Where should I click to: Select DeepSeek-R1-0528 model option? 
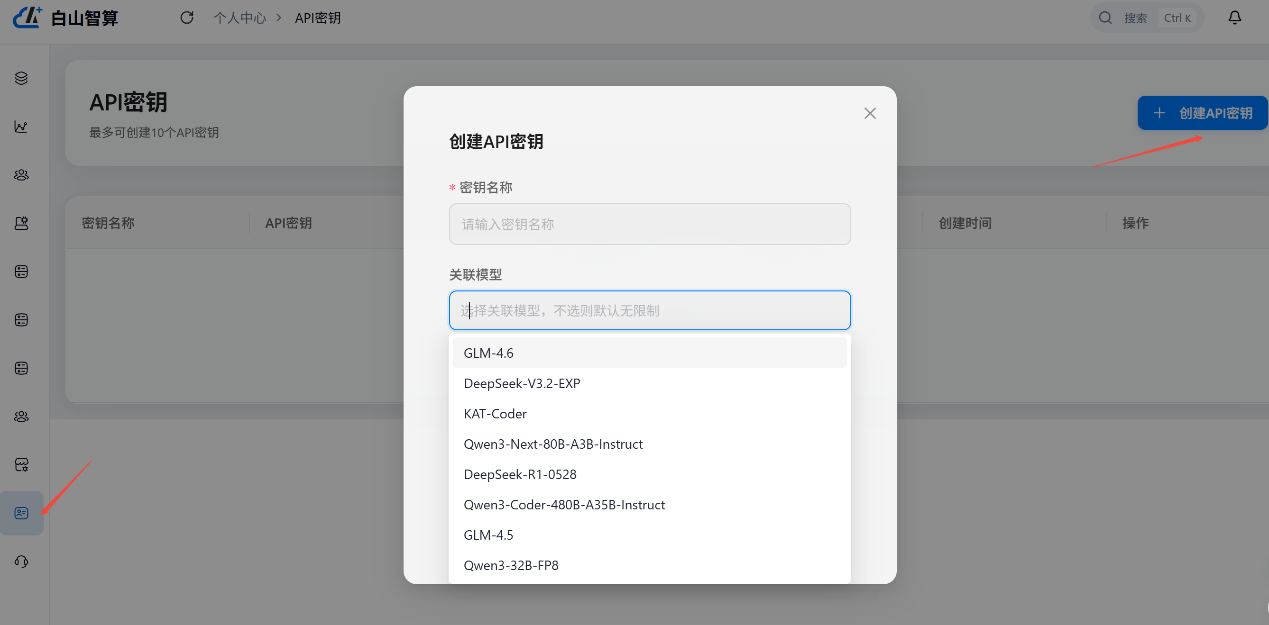[x=650, y=474]
